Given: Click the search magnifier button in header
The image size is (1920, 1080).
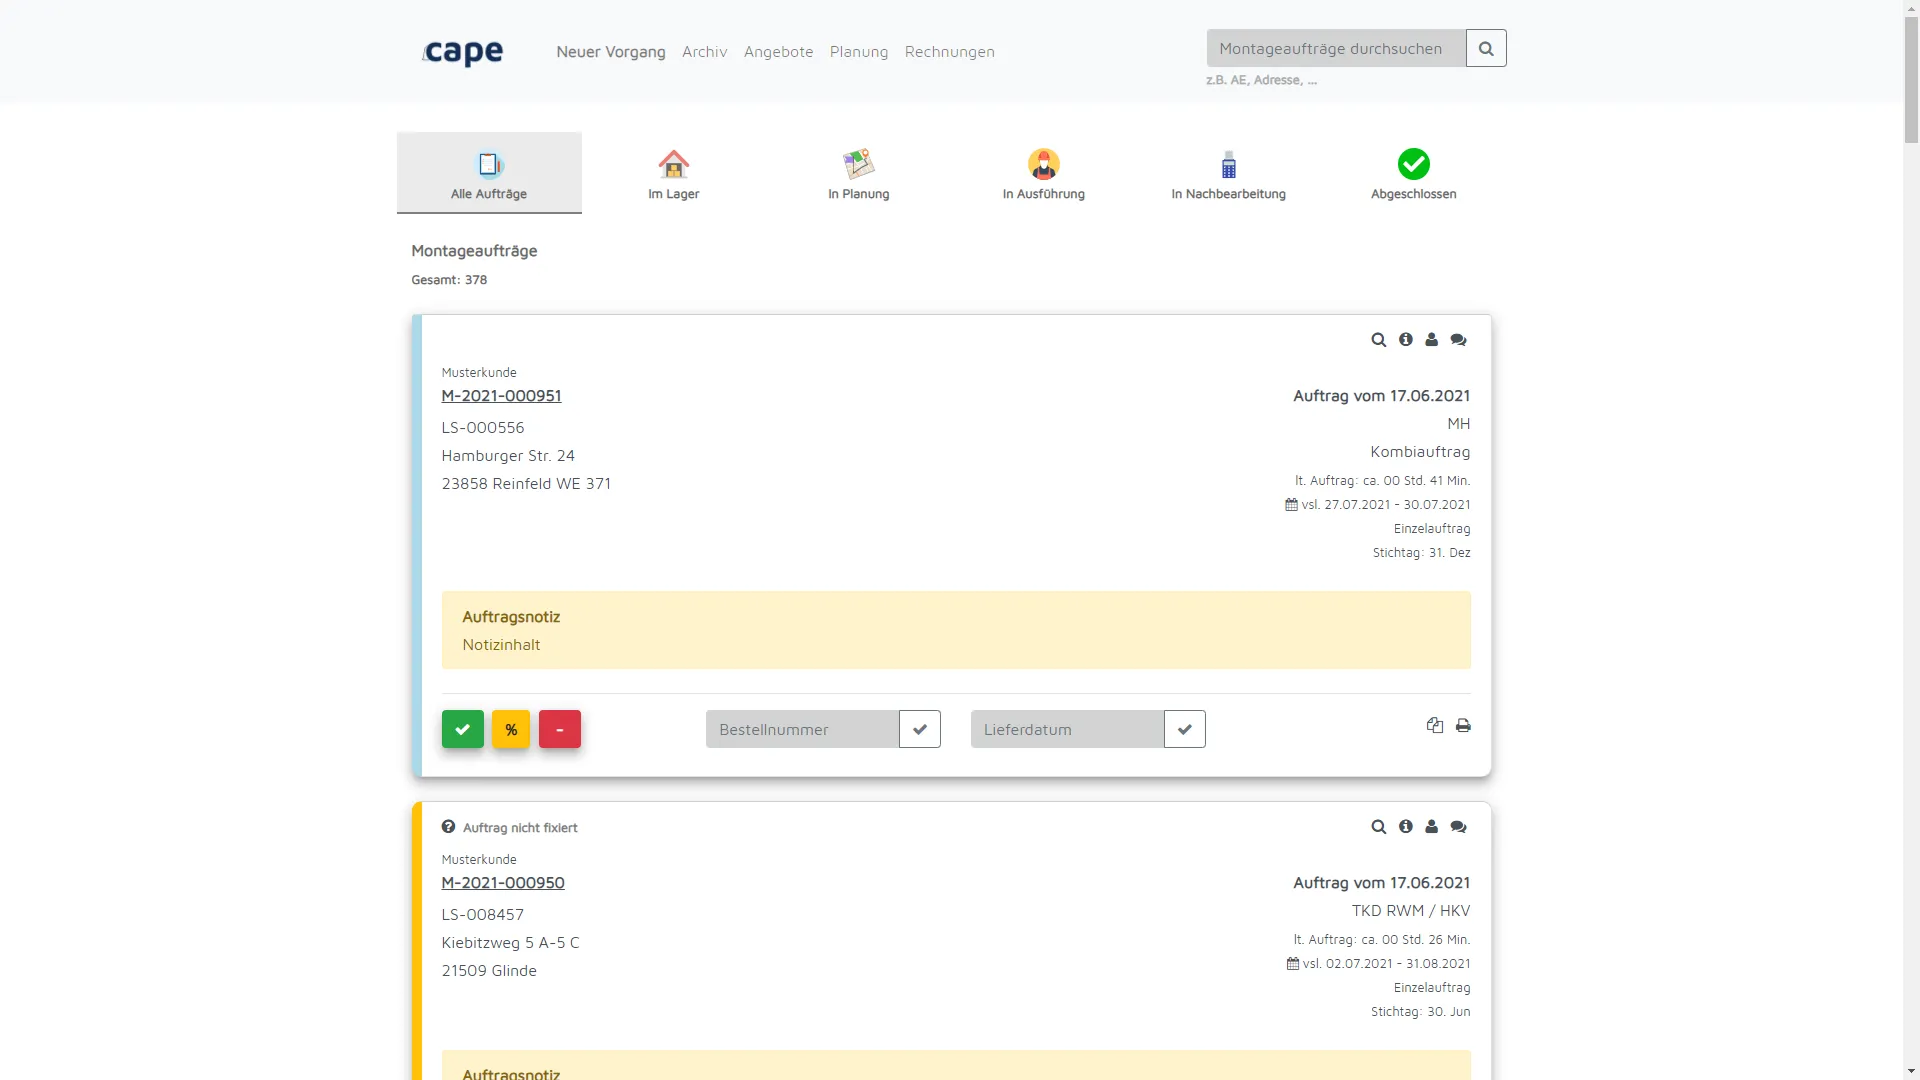Looking at the screenshot, I should tap(1486, 48).
